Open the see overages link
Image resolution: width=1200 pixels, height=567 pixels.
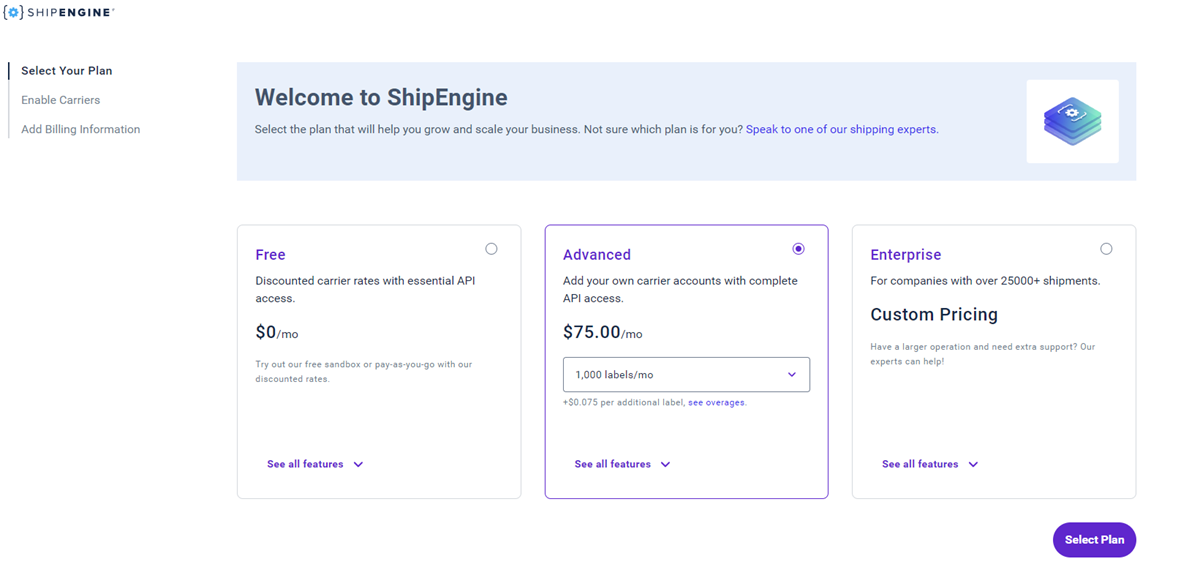[717, 402]
